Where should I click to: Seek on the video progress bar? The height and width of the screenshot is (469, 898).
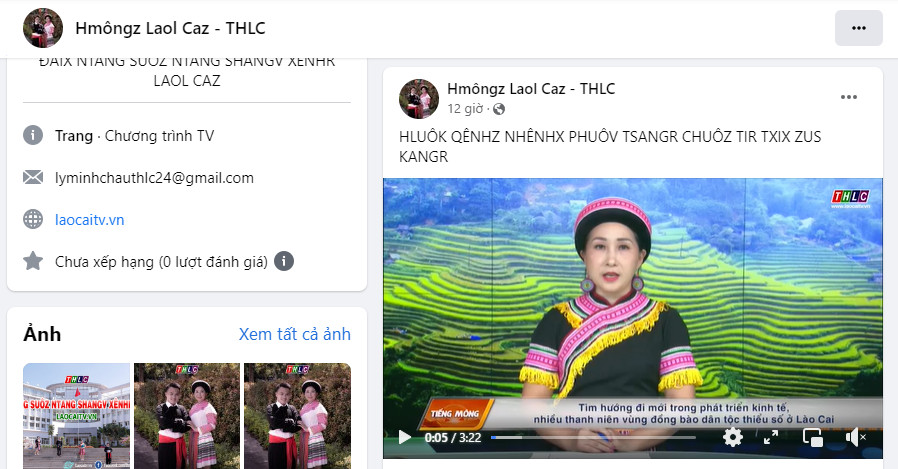(x=593, y=438)
